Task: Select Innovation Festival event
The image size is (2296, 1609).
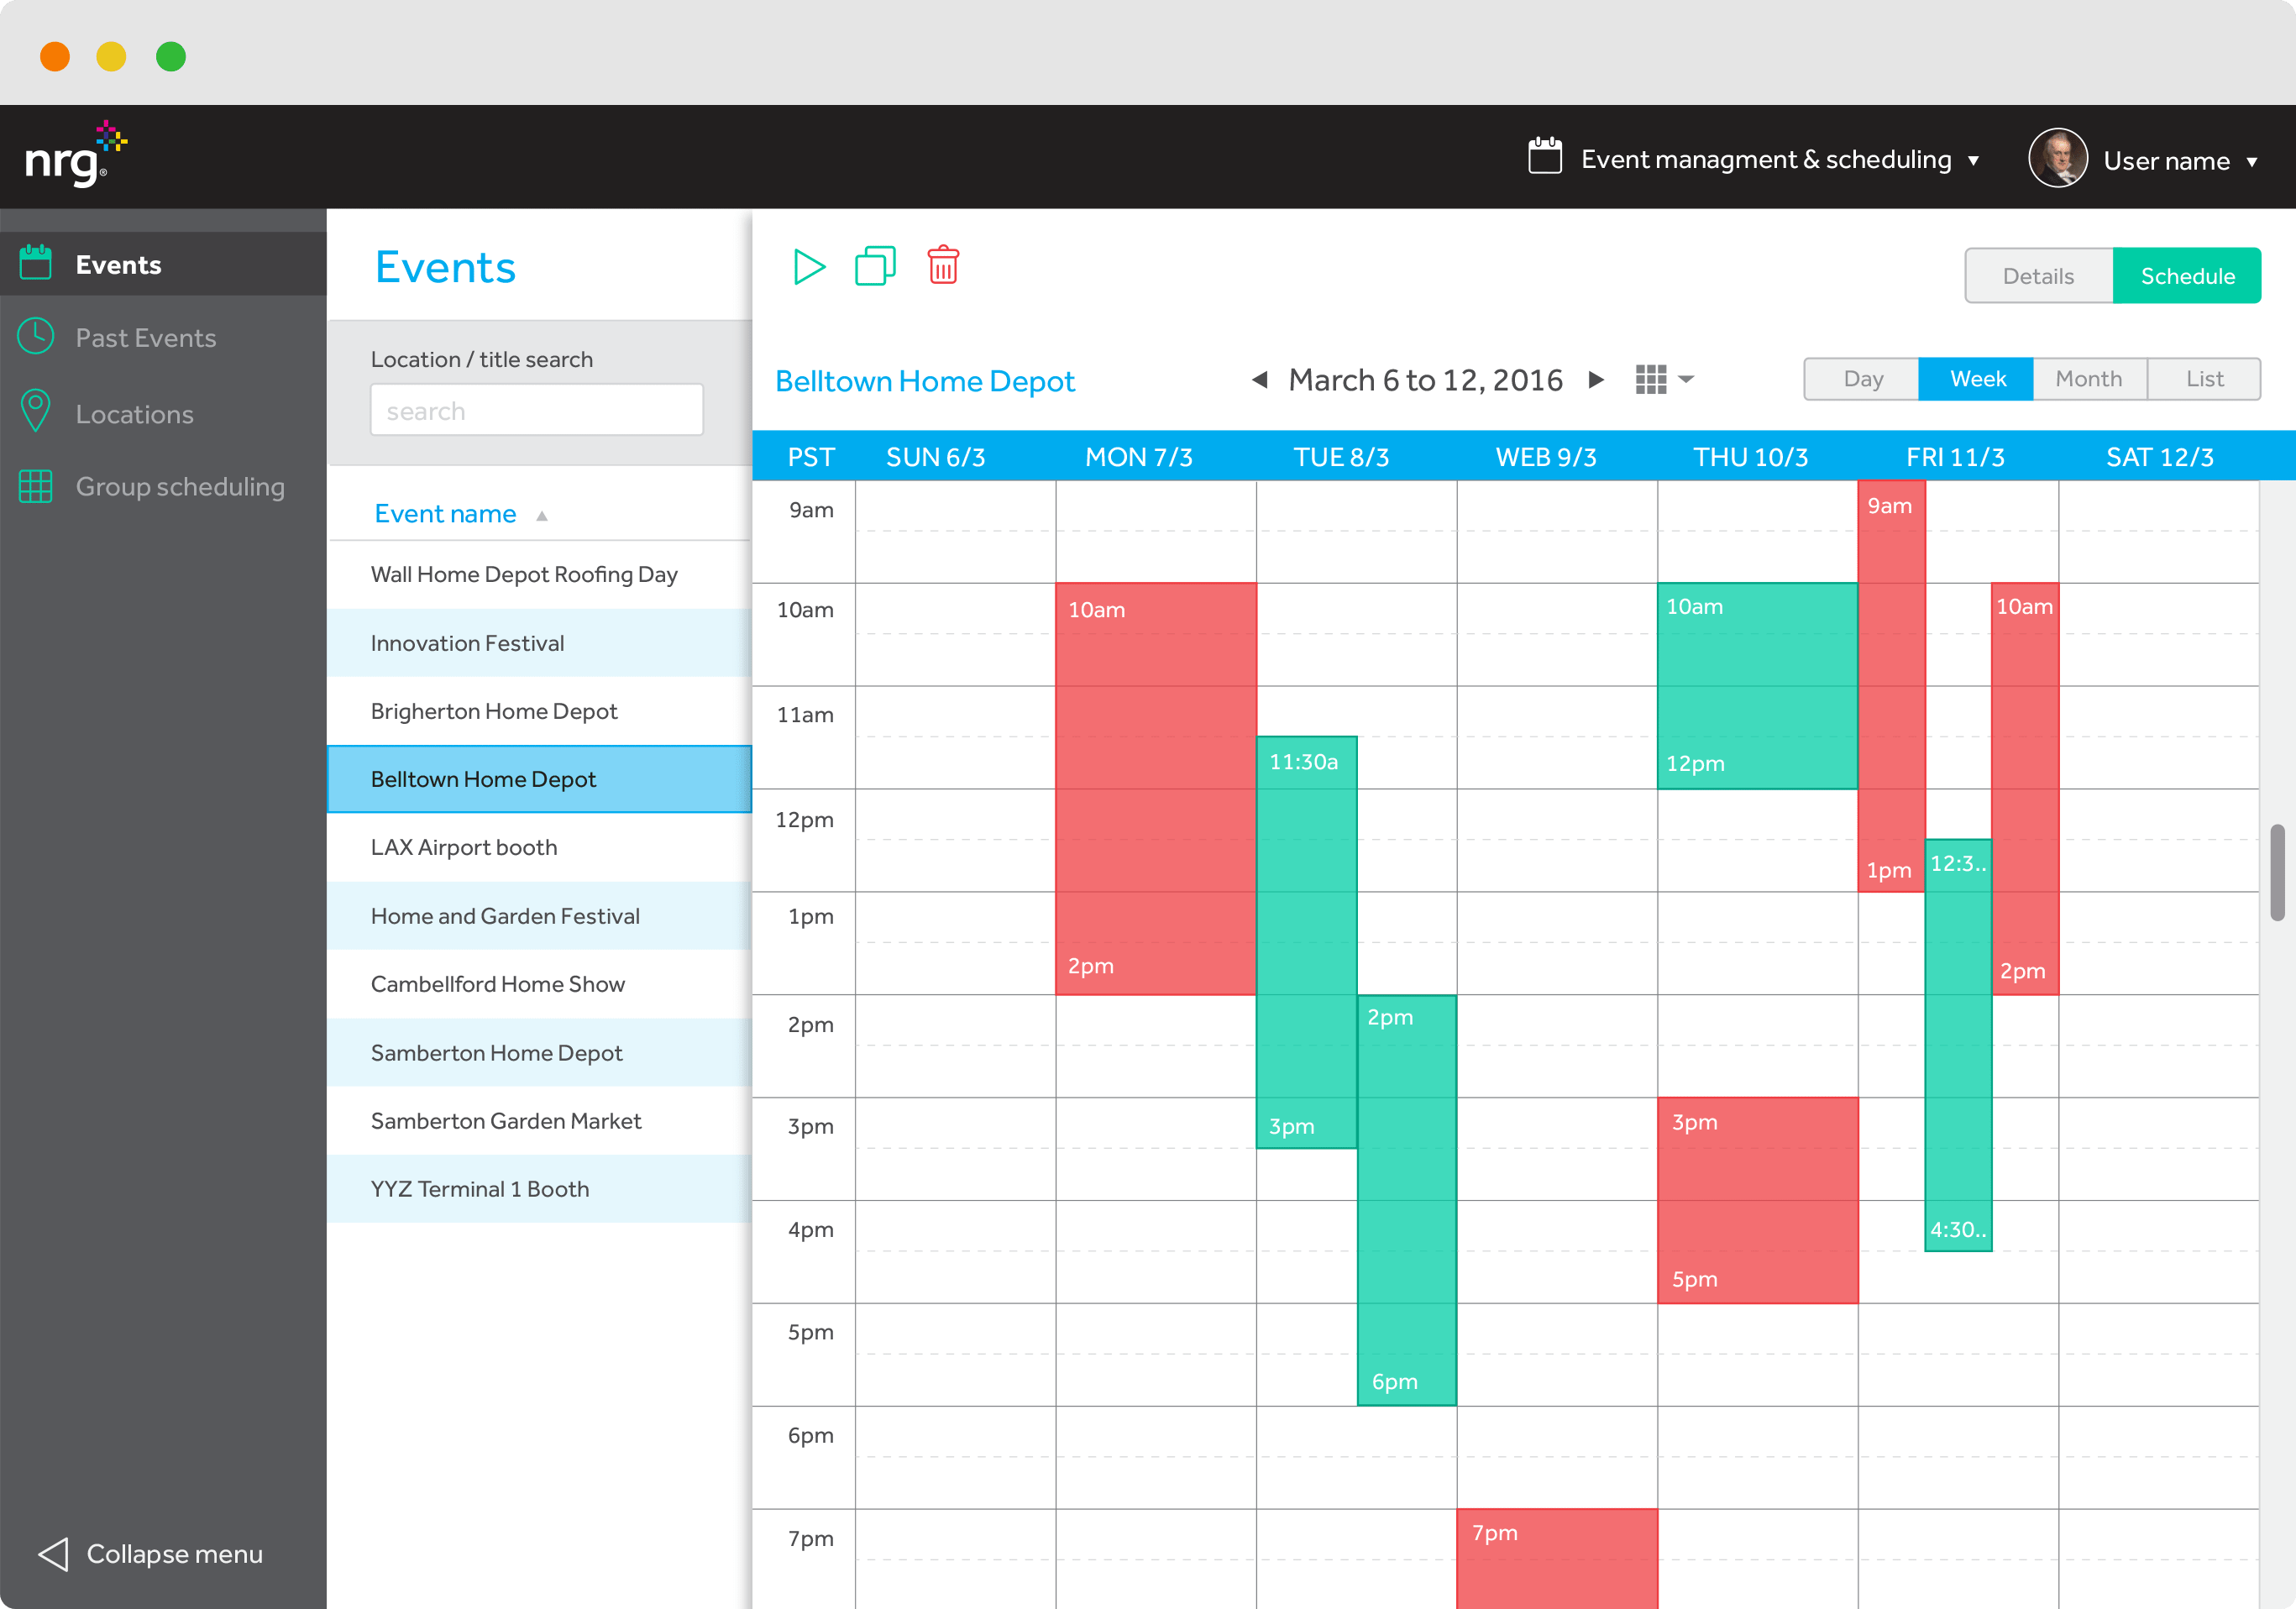Action: click(540, 643)
